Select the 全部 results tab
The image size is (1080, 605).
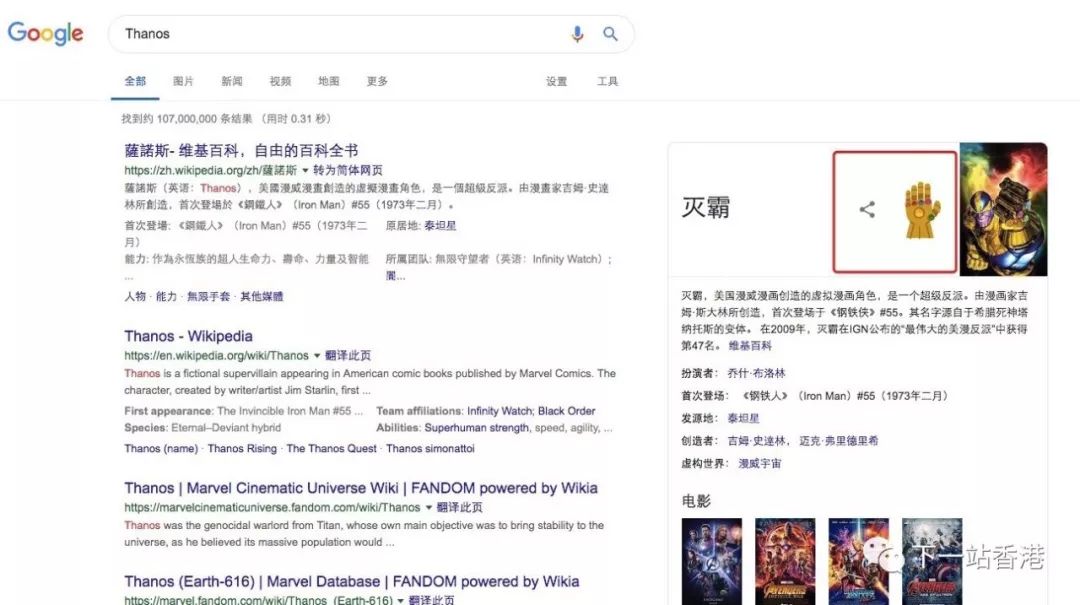click(135, 81)
